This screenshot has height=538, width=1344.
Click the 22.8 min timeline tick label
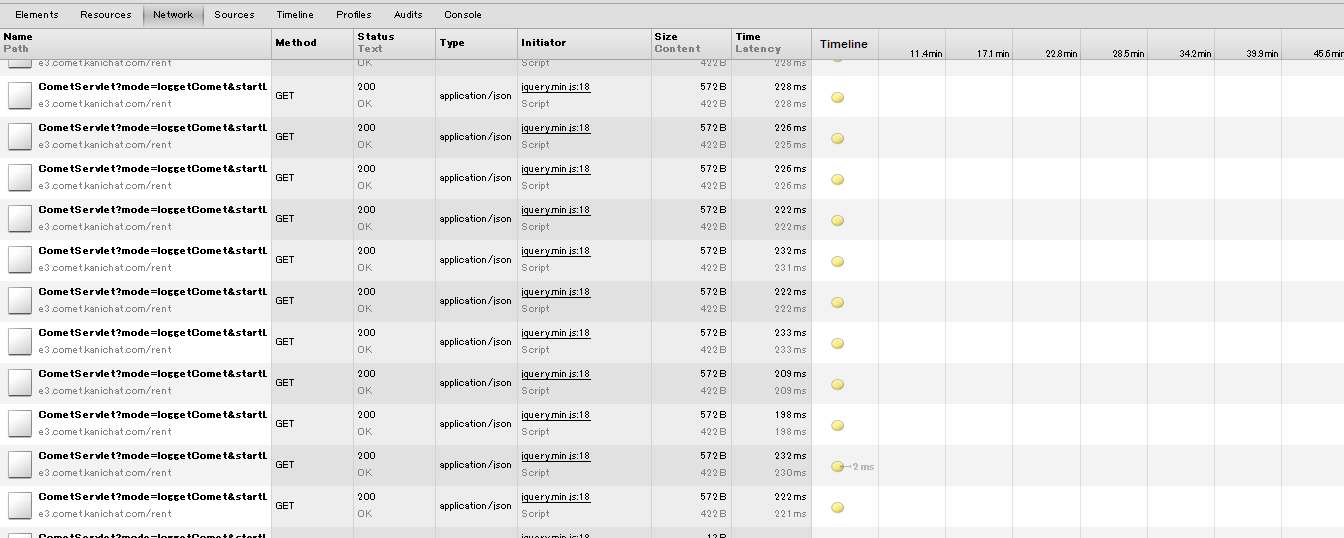coord(1061,54)
